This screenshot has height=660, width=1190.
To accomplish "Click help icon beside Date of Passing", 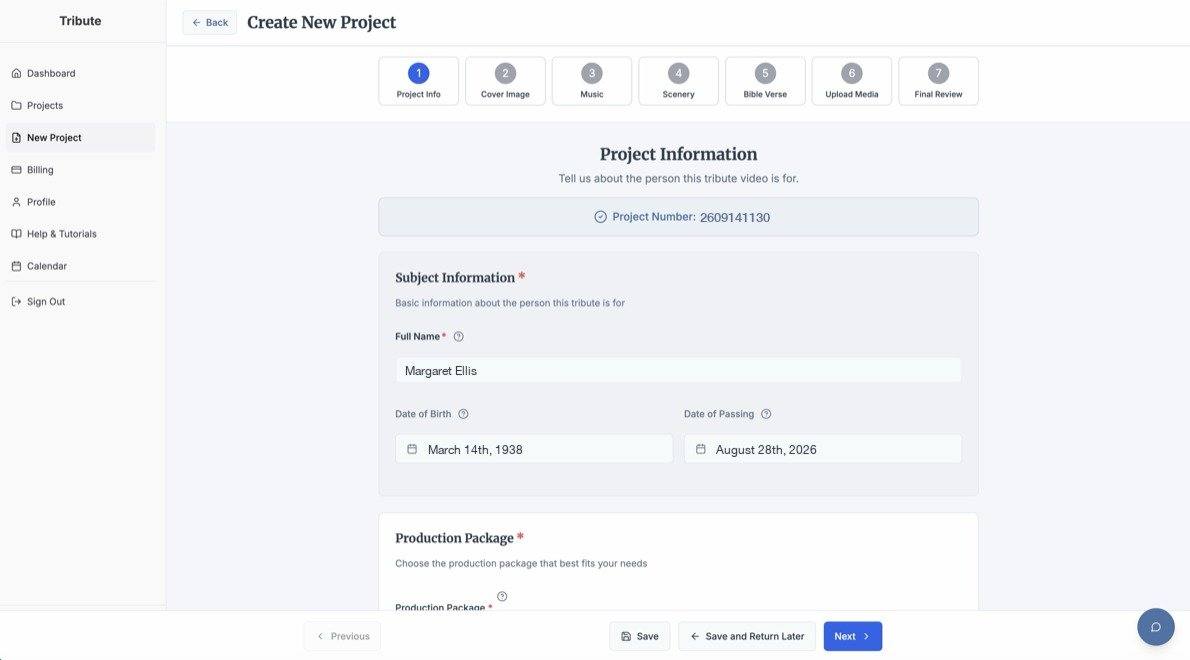I will pos(766,414).
